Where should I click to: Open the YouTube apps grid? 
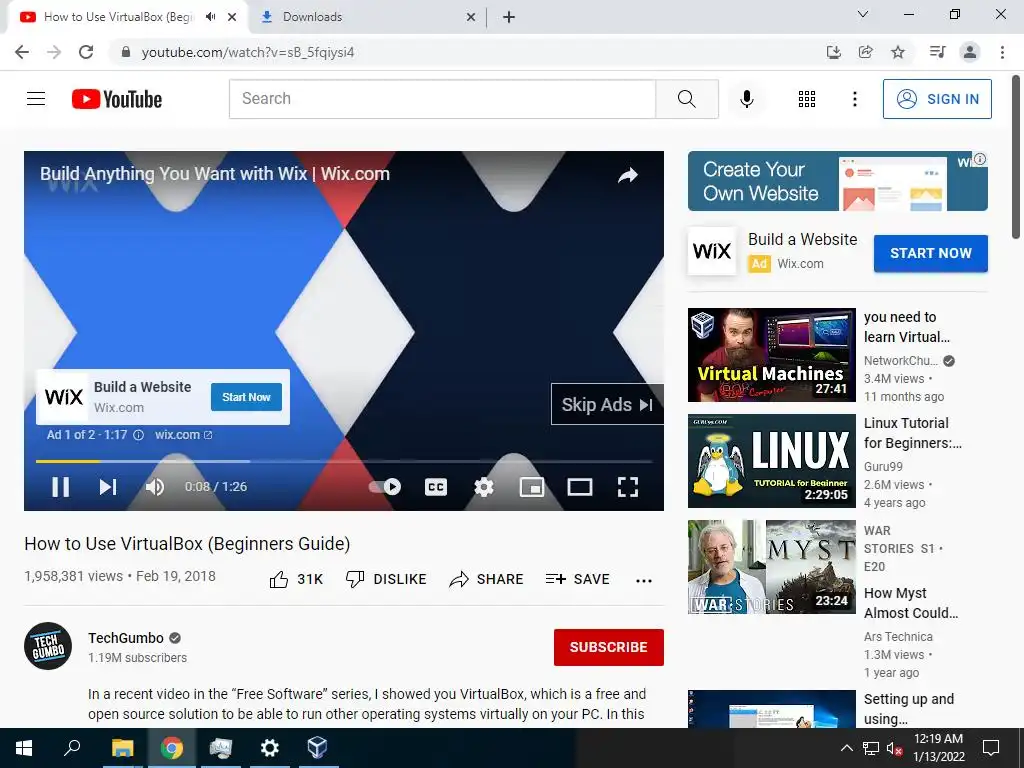(807, 99)
